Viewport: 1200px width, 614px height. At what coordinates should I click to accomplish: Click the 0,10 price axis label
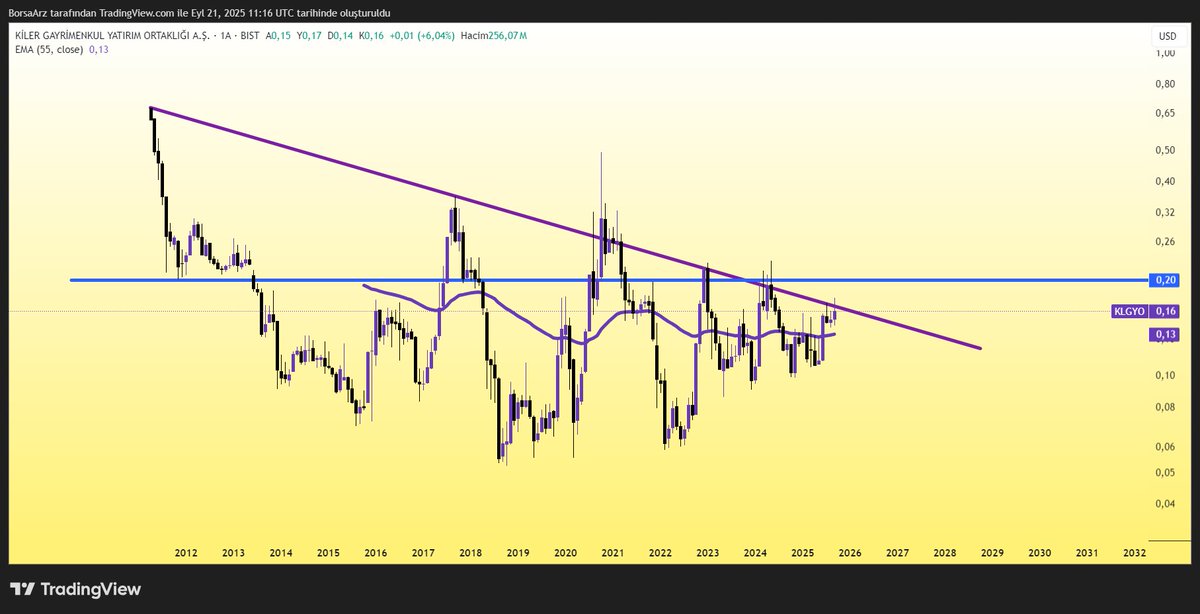1166,375
